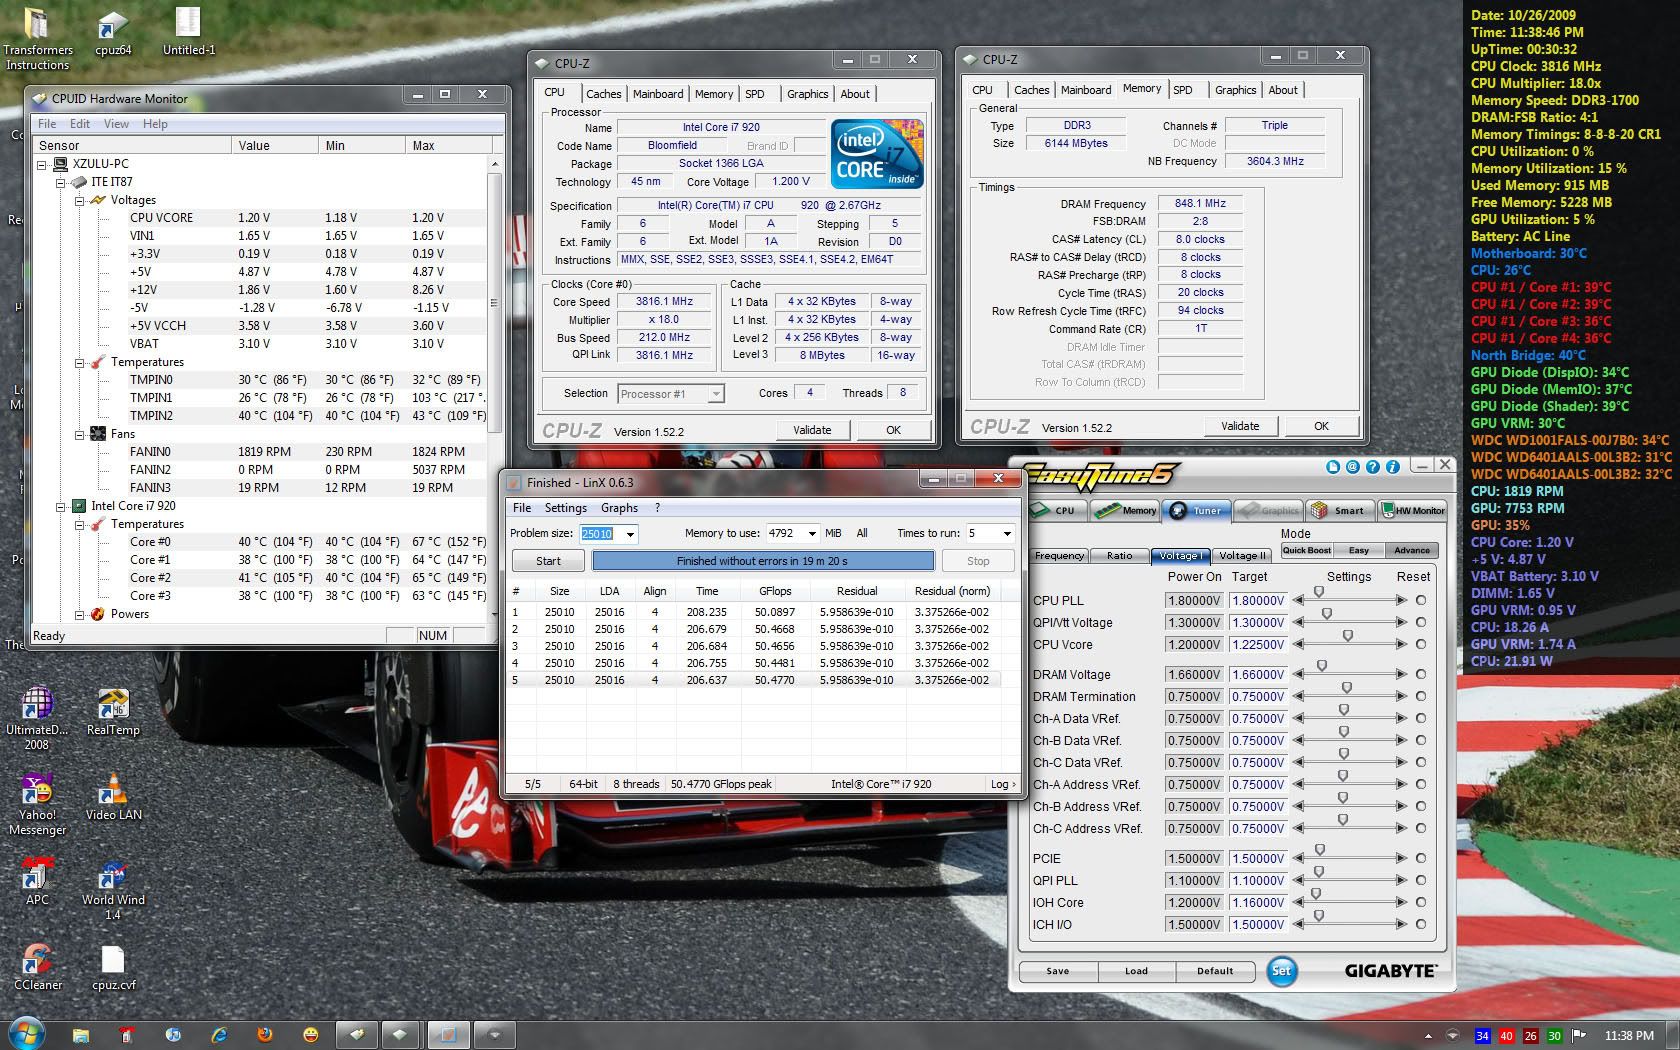The image size is (1680, 1050).
Task: Click the green 30 temperature tray icon
Action: click(1555, 1036)
